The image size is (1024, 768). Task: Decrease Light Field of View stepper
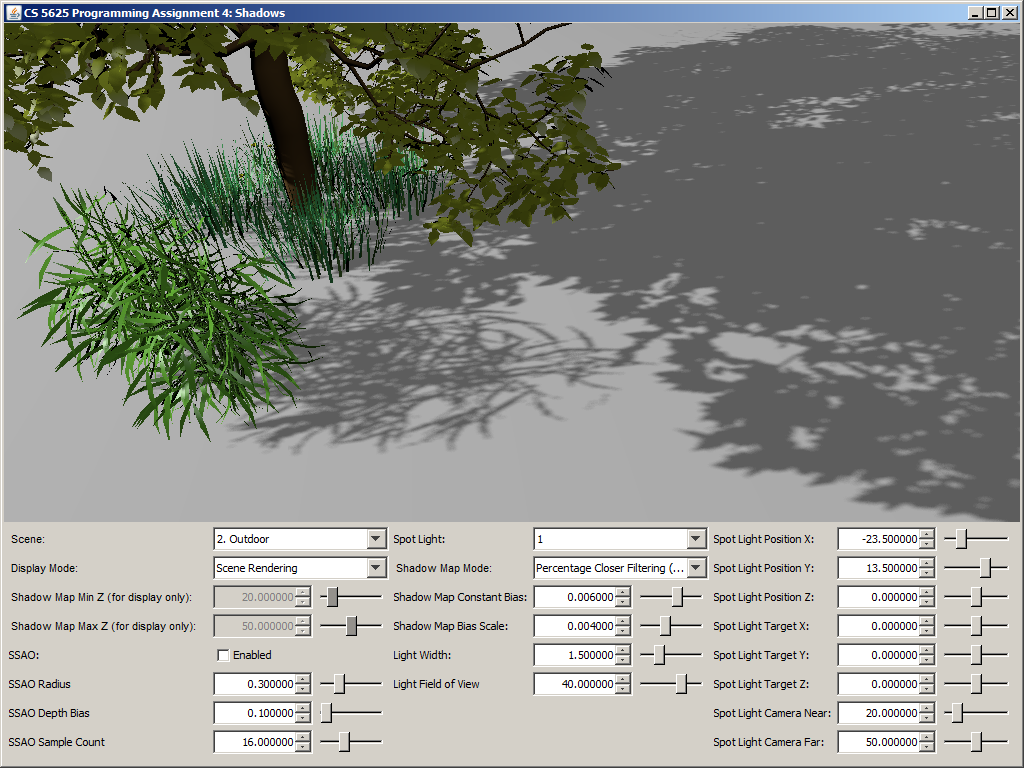pyautogui.click(x=623, y=689)
